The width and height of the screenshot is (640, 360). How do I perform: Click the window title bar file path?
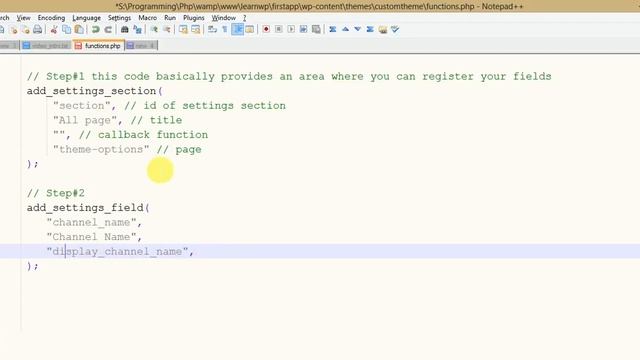click(x=296, y=6)
